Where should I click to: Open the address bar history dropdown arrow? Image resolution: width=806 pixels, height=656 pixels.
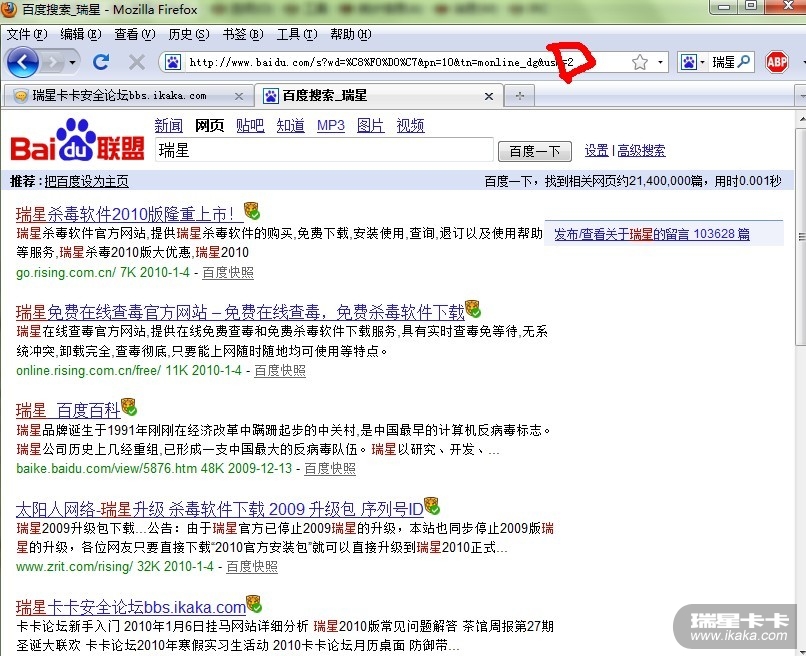tap(660, 63)
